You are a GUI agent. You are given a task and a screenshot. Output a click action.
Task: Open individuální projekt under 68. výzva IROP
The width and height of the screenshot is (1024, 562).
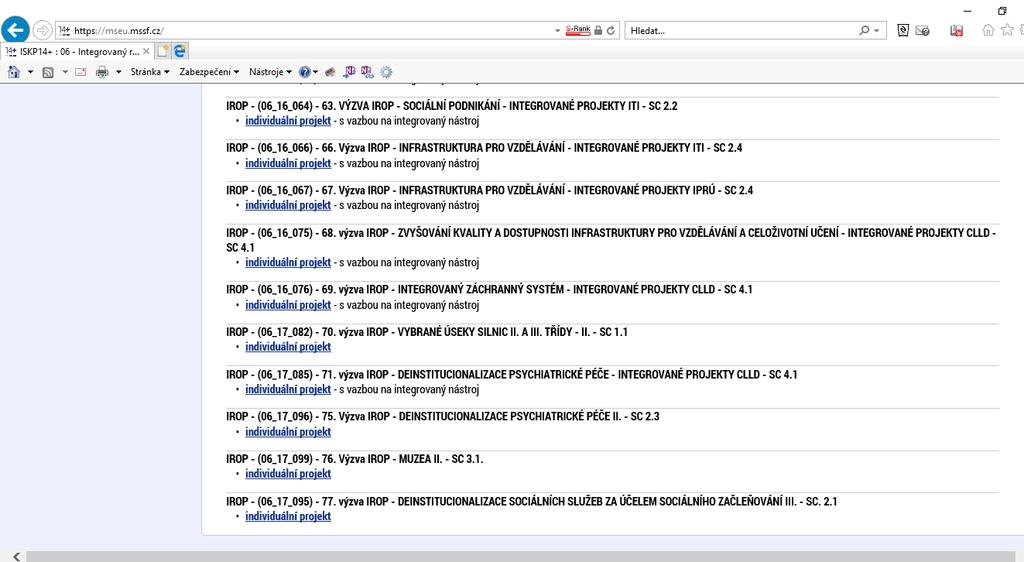pyautogui.click(x=288, y=262)
